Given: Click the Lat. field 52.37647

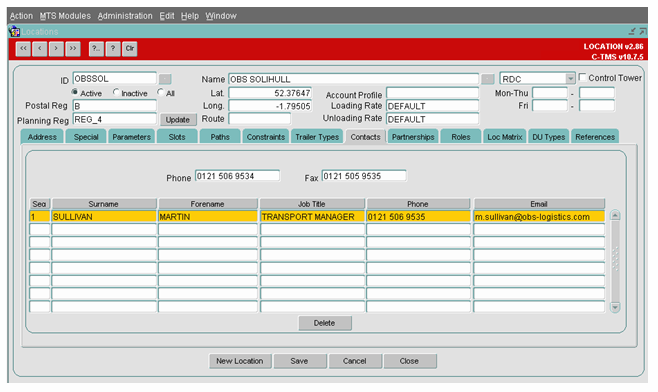Looking at the screenshot, I should (x=270, y=93).
